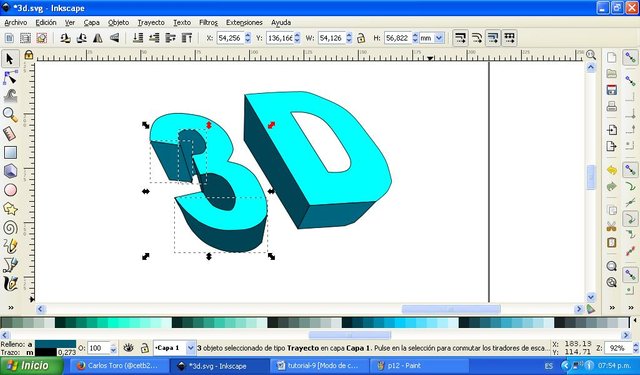Choose the Zoom magnifier tool

pos(10,115)
